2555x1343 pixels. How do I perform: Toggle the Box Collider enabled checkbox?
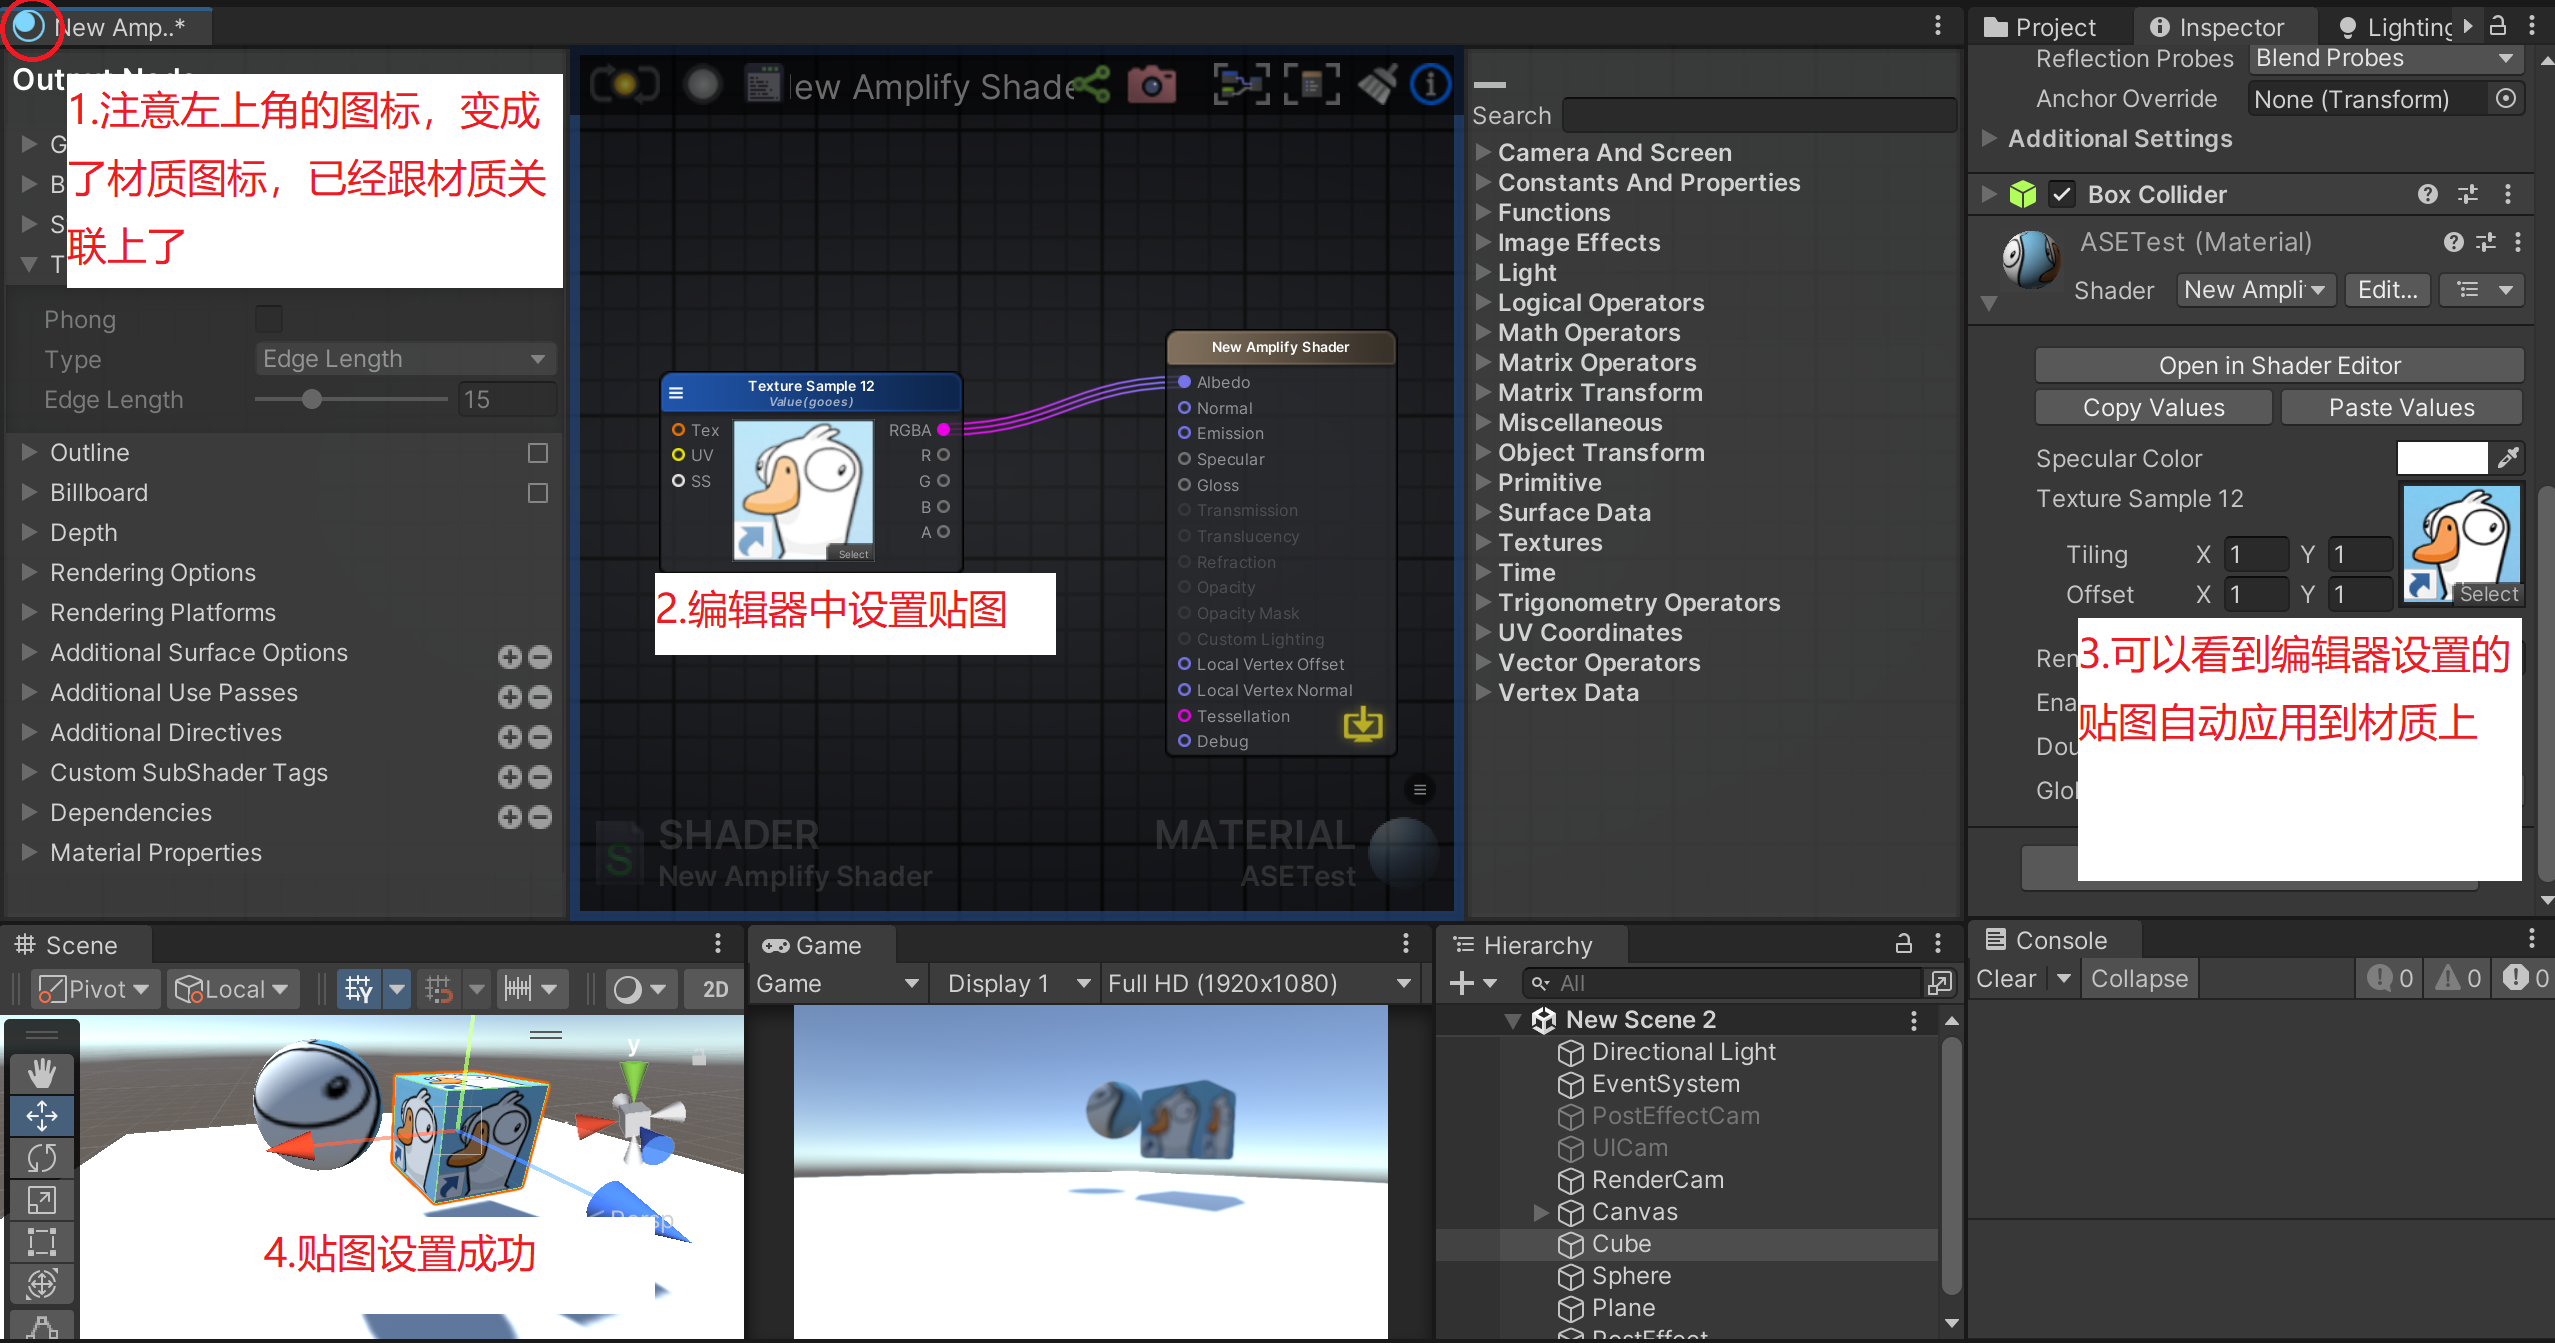(2061, 194)
